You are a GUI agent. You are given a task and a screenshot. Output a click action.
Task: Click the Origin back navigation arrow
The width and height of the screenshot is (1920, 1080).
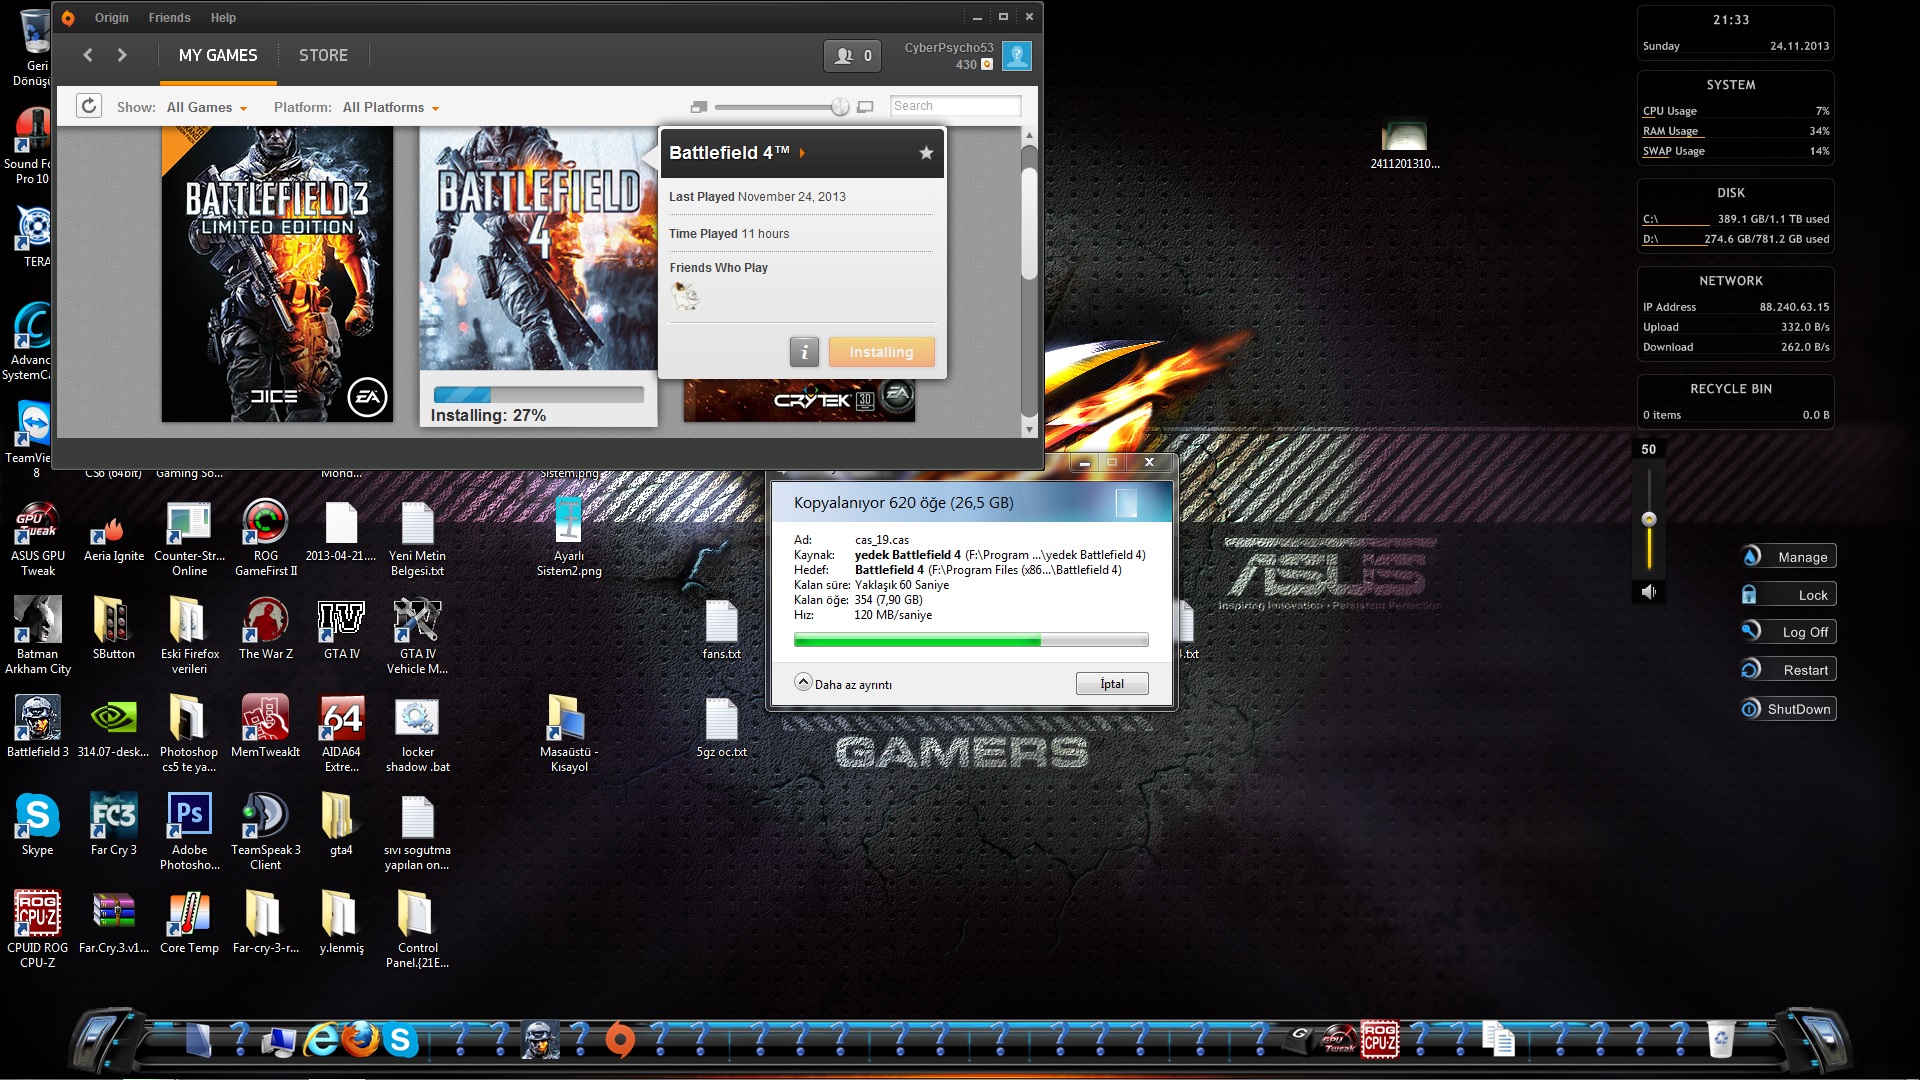click(88, 55)
